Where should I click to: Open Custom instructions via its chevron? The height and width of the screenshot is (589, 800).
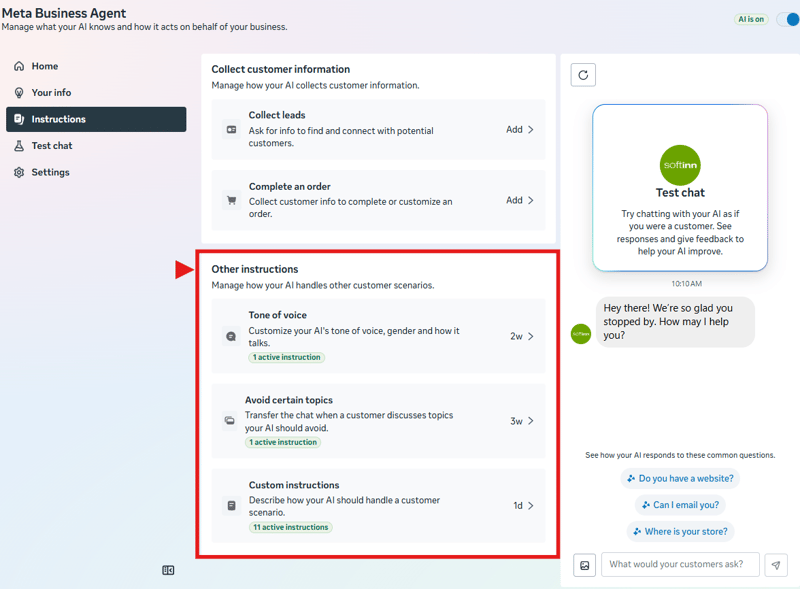point(531,505)
